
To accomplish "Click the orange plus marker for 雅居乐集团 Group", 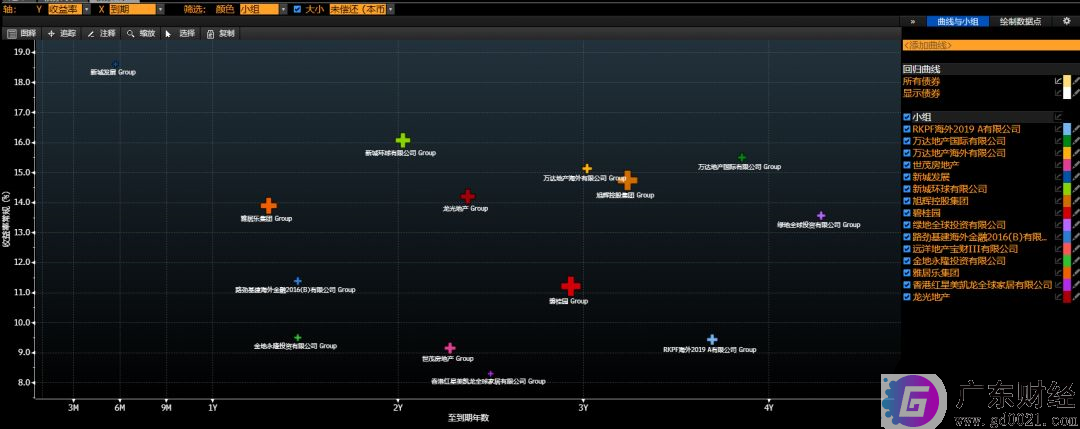I will click(x=269, y=205).
